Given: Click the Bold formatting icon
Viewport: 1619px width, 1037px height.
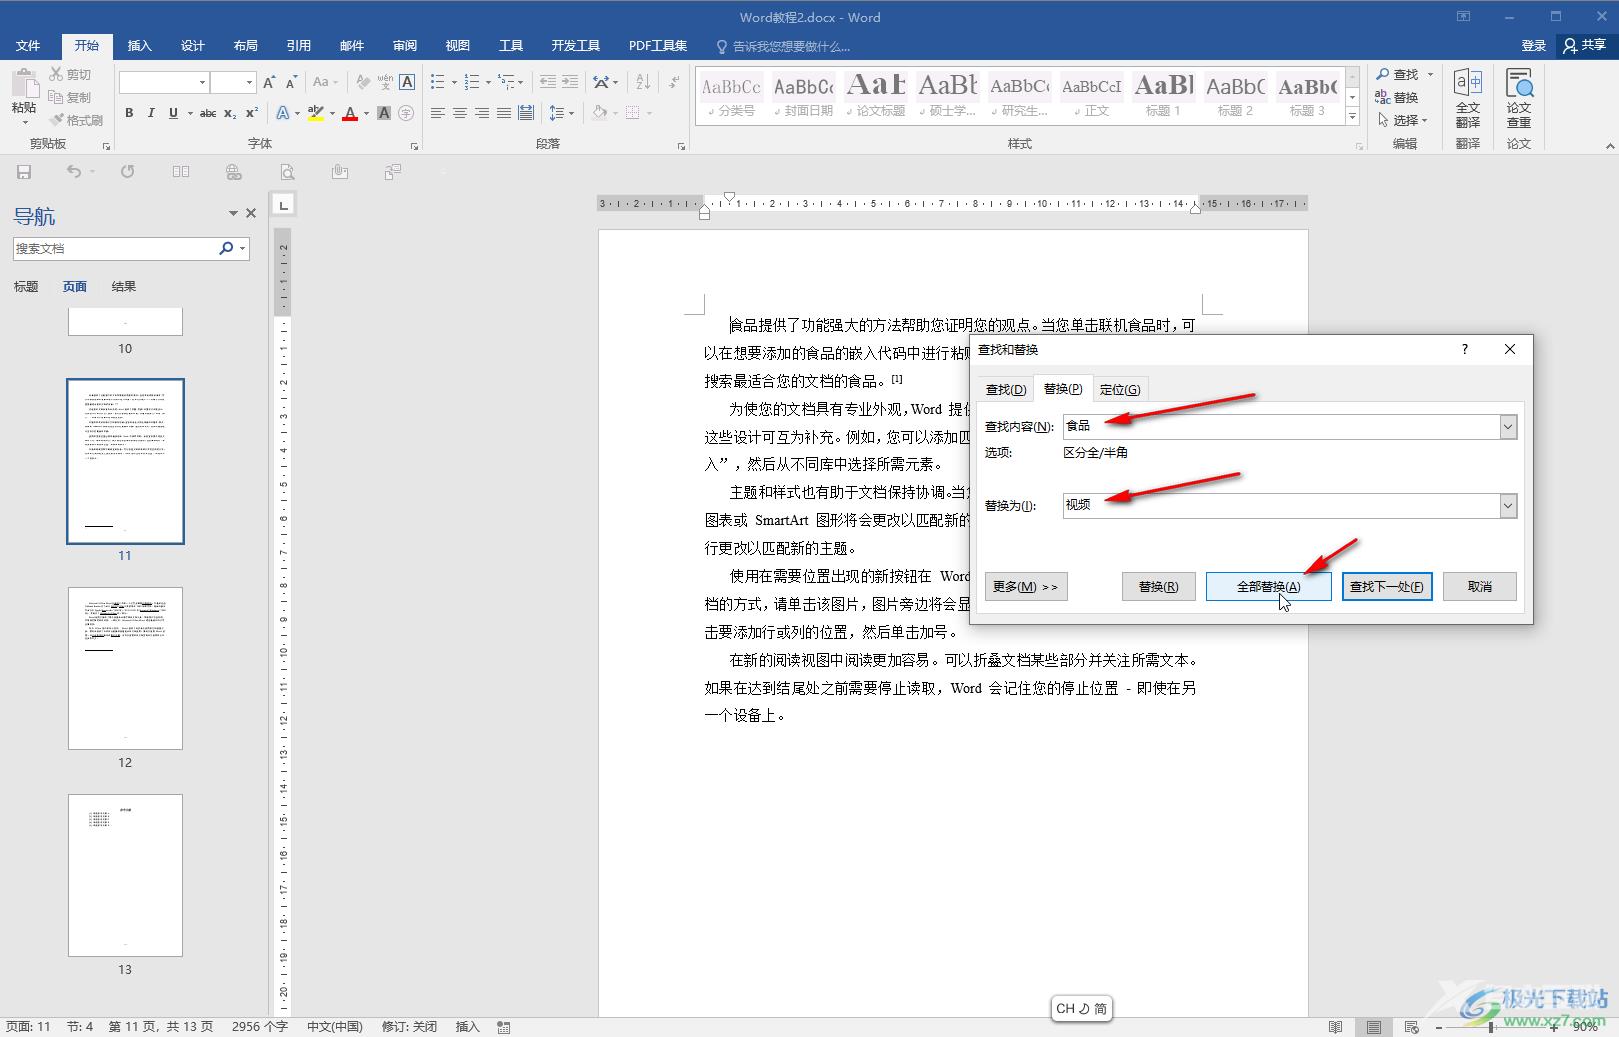Looking at the screenshot, I should [129, 113].
